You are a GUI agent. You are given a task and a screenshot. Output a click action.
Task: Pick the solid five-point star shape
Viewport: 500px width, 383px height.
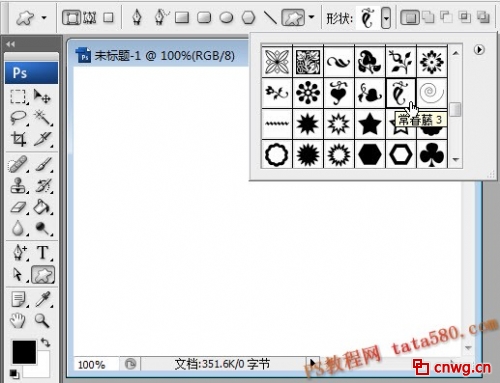[x=370, y=124]
